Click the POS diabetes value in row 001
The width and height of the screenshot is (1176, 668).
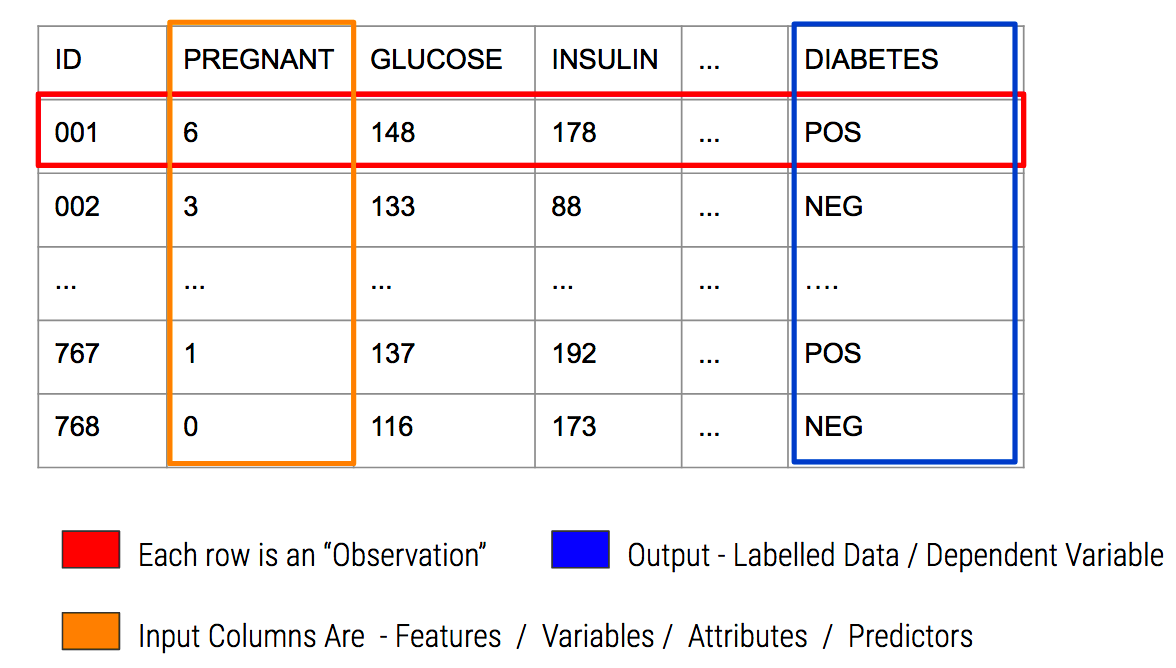tap(833, 133)
